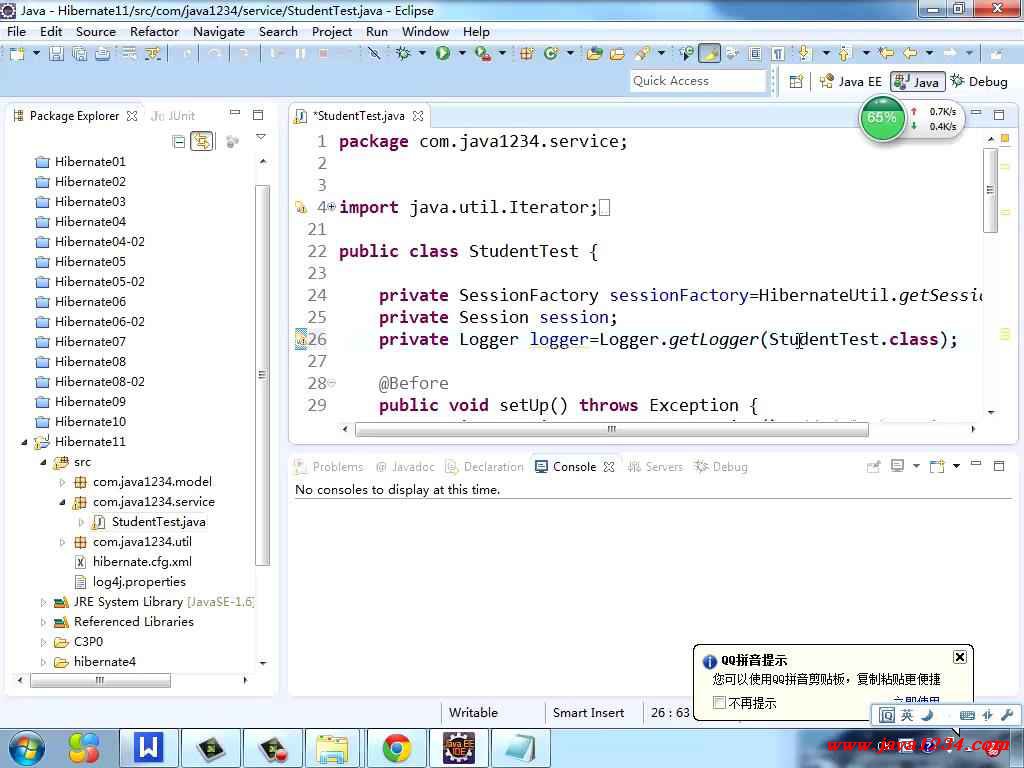Expand the folded imports at line 4
Viewport: 1024px width, 768px height.
332,206
